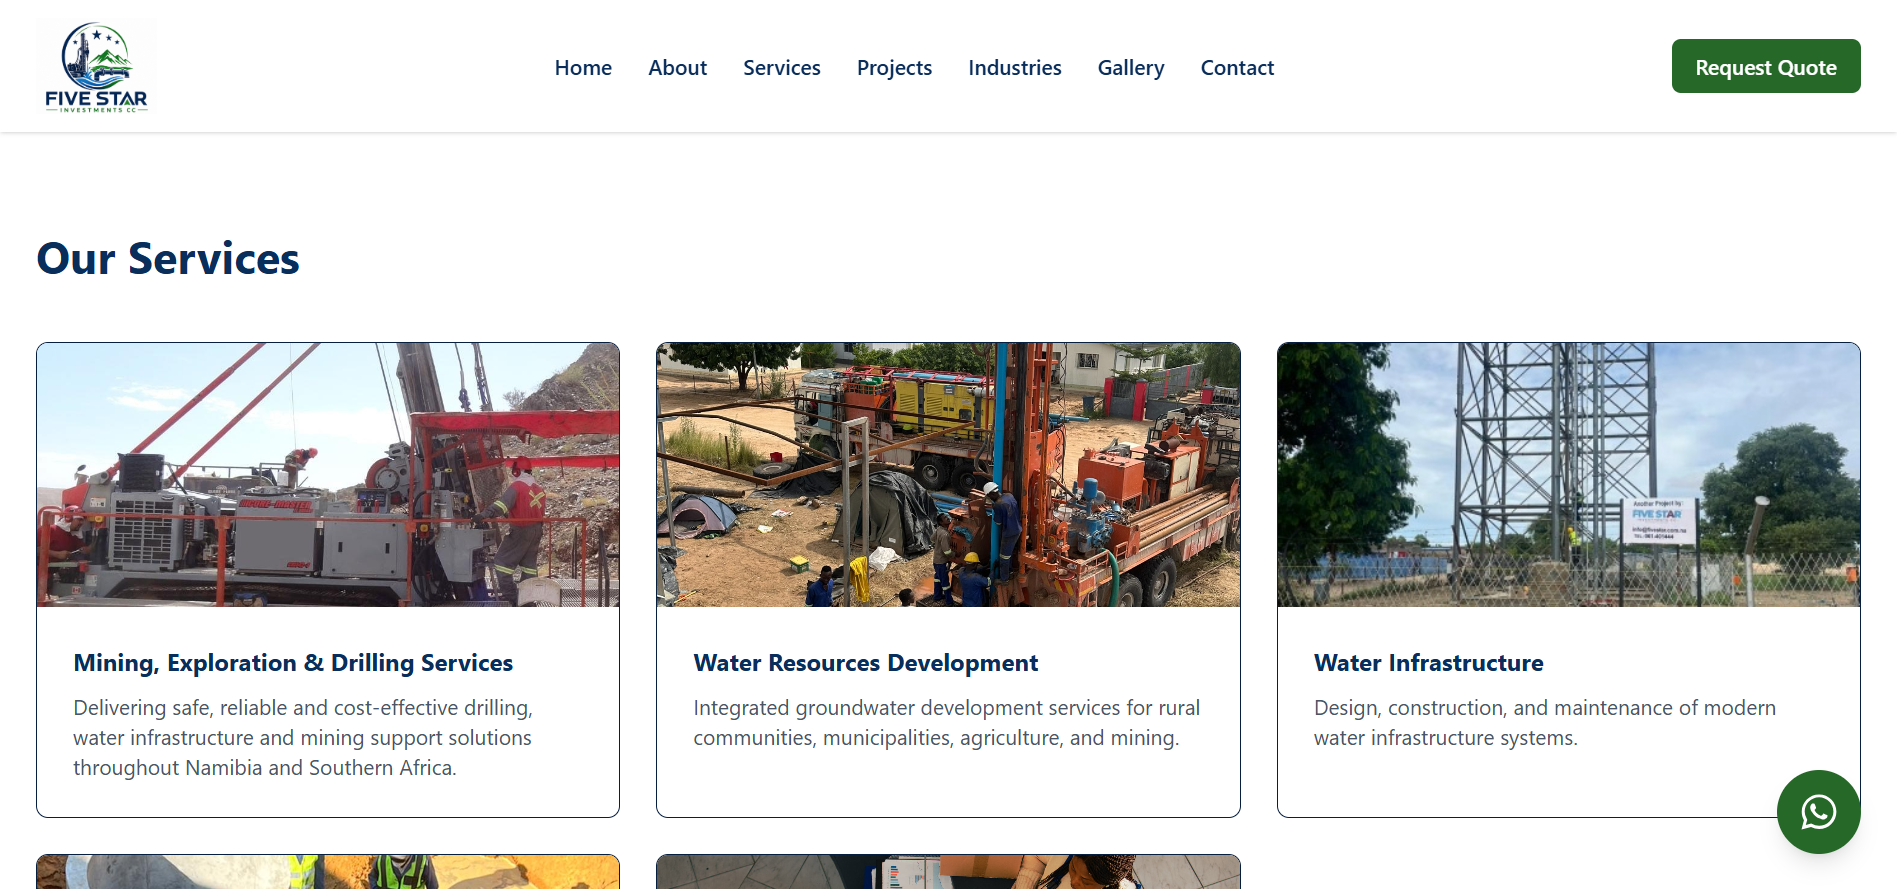Open the water tower structure photo
This screenshot has width=1897, height=889.
point(1568,475)
